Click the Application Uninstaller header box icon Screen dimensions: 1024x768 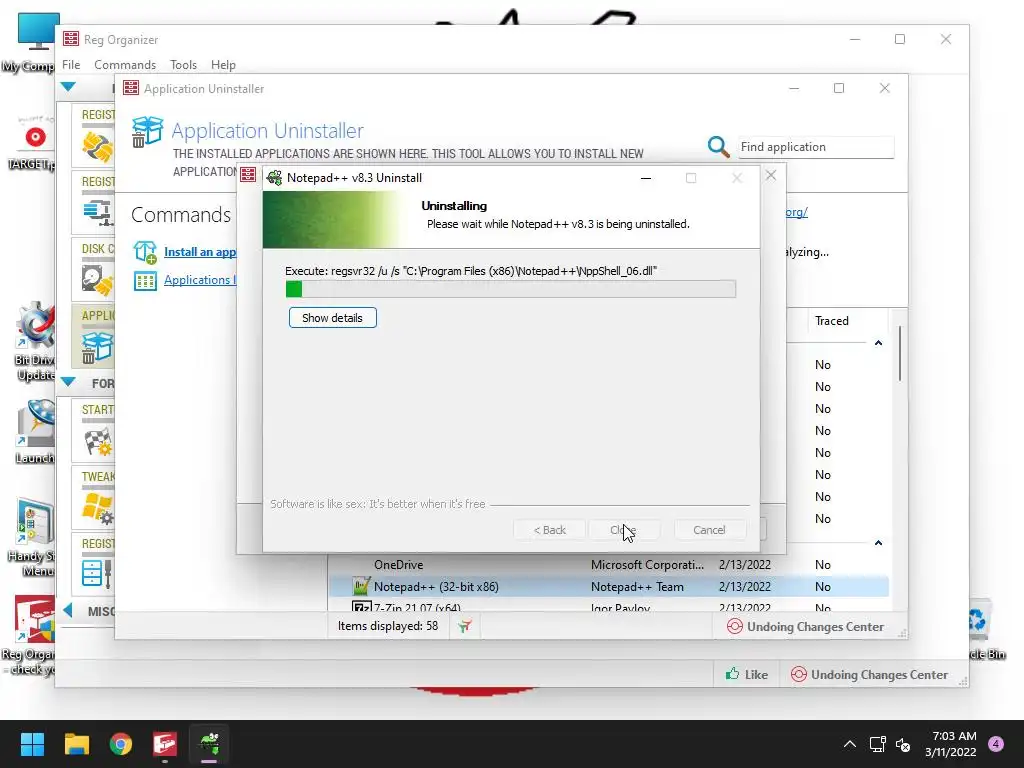147,132
